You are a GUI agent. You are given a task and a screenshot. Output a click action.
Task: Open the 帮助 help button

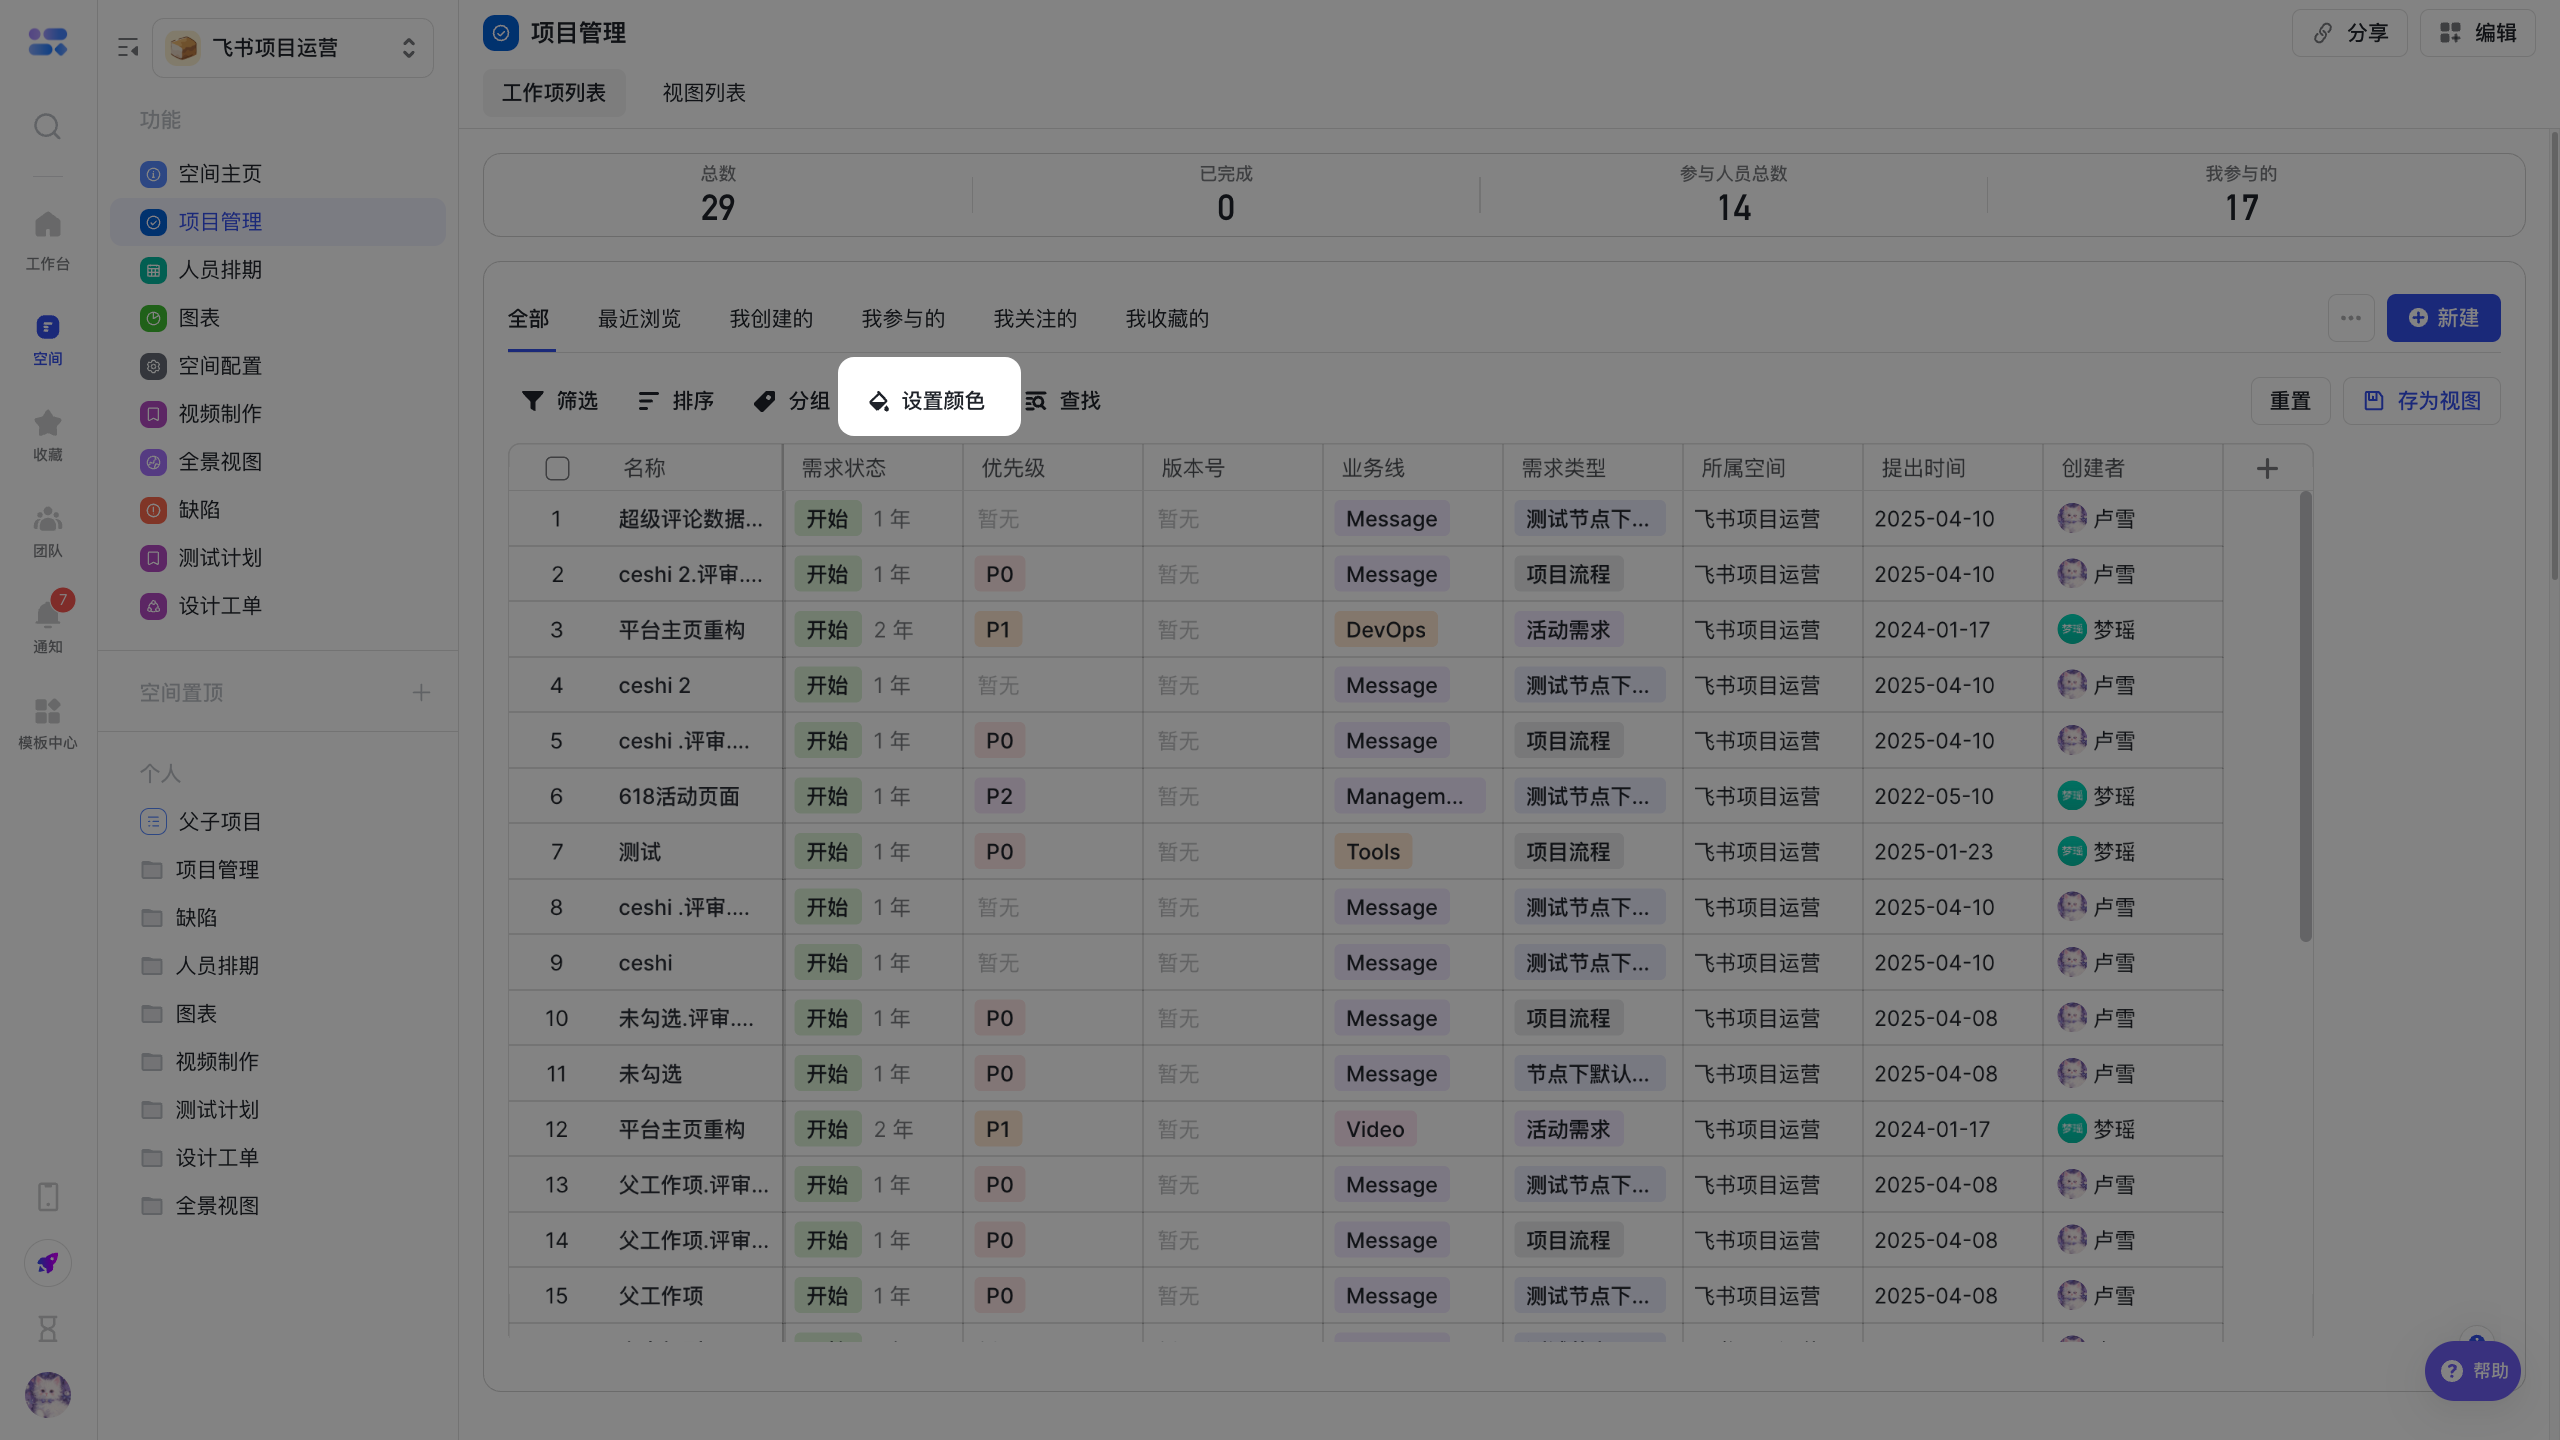tap(2473, 1371)
